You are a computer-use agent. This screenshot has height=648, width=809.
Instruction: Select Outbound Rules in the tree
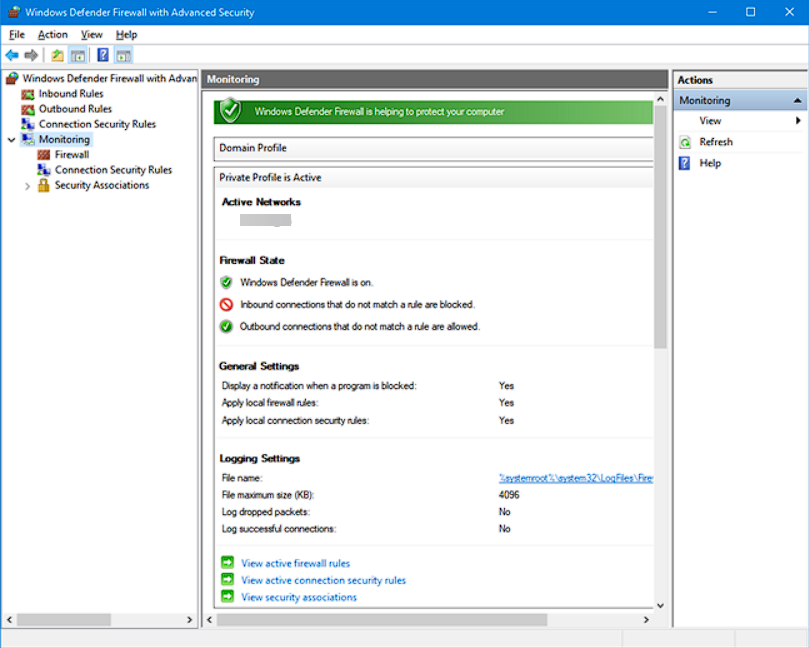tap(75, 109)
